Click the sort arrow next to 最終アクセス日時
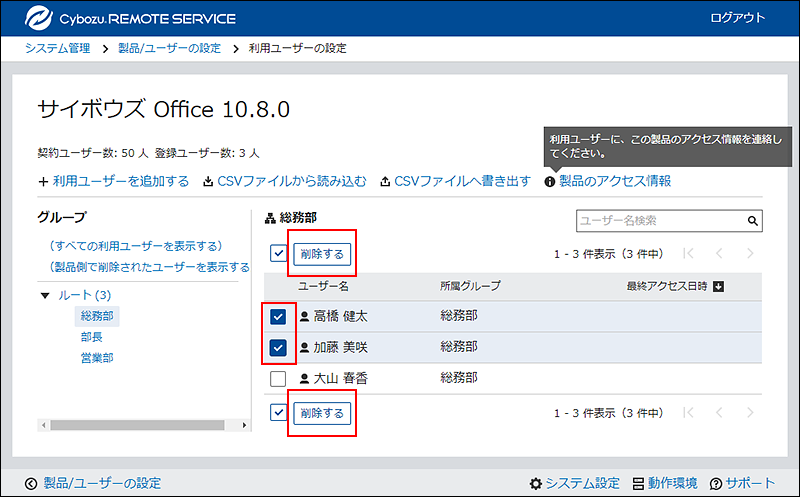800x497 pixels. coord(718,286)
